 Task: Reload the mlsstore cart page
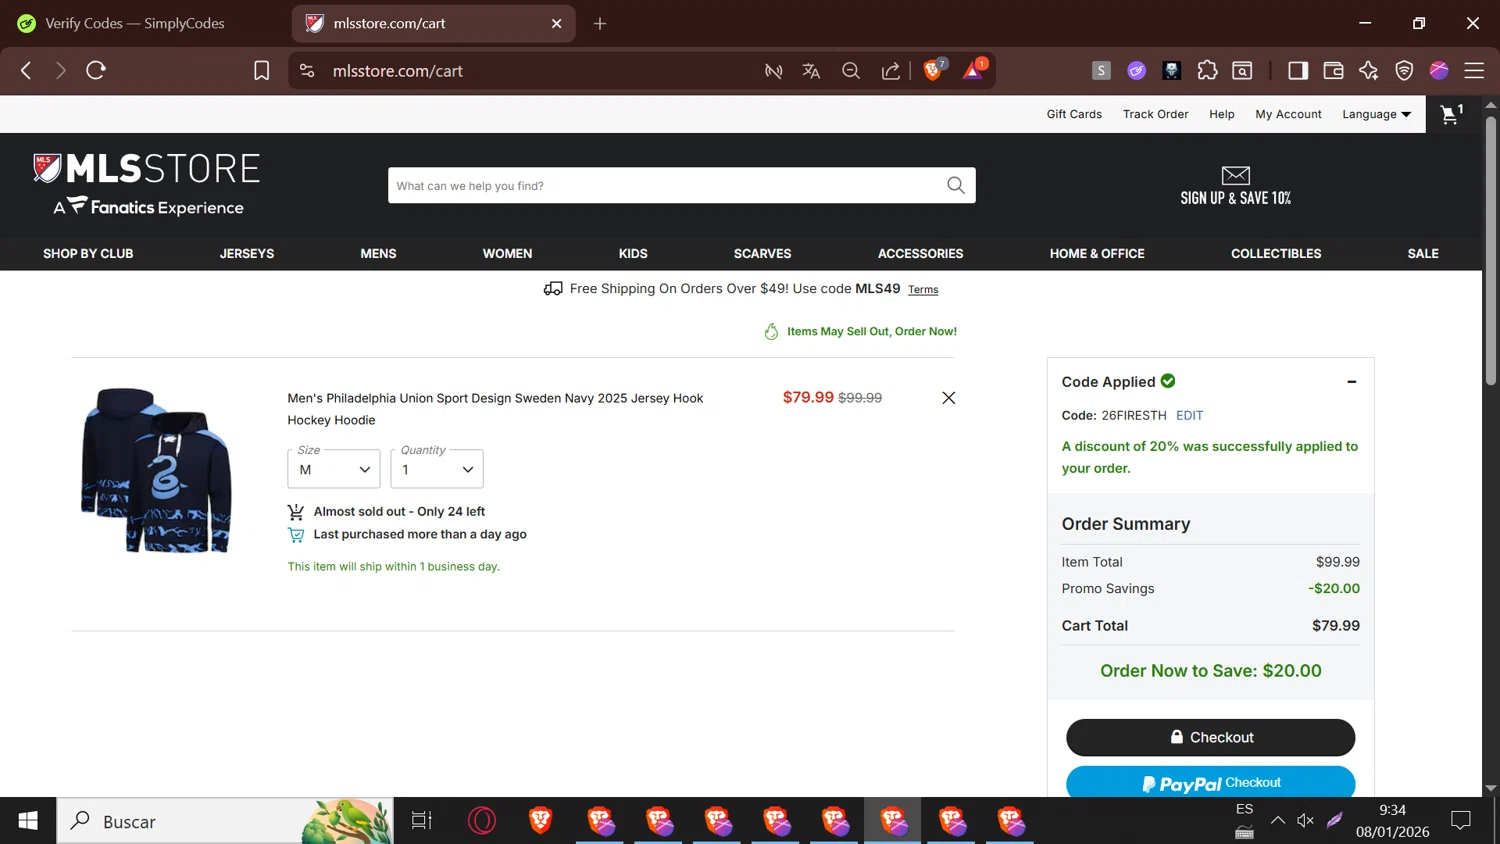(96, 70)
